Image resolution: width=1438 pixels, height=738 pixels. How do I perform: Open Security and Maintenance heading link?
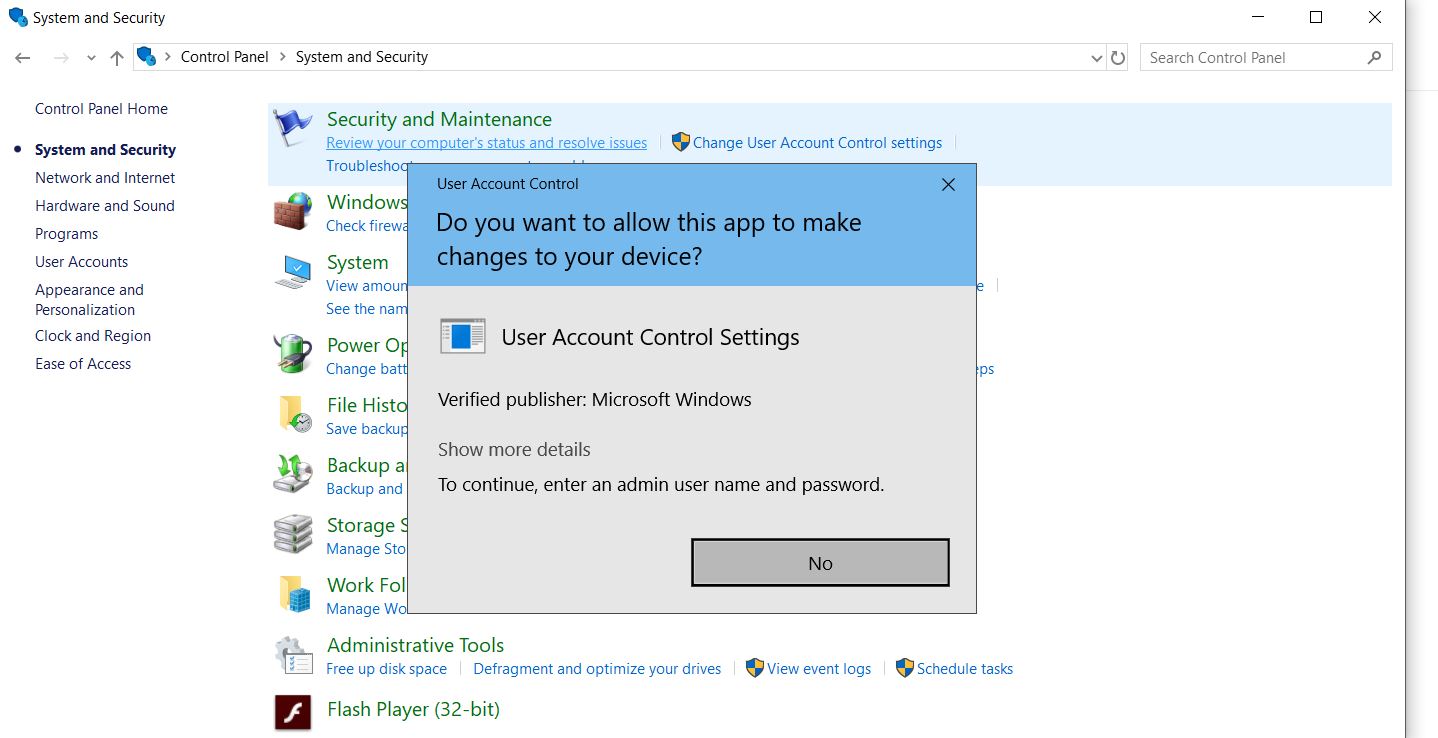click(x=439, y=119)
